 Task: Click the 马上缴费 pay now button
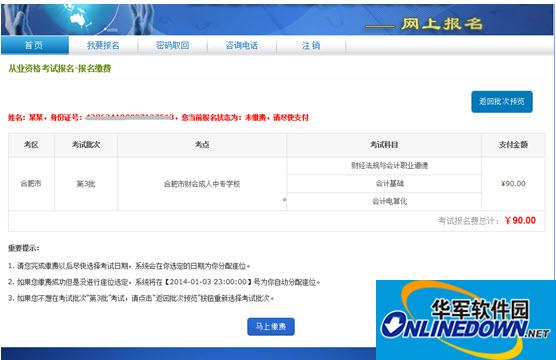(x=271, y=326)
